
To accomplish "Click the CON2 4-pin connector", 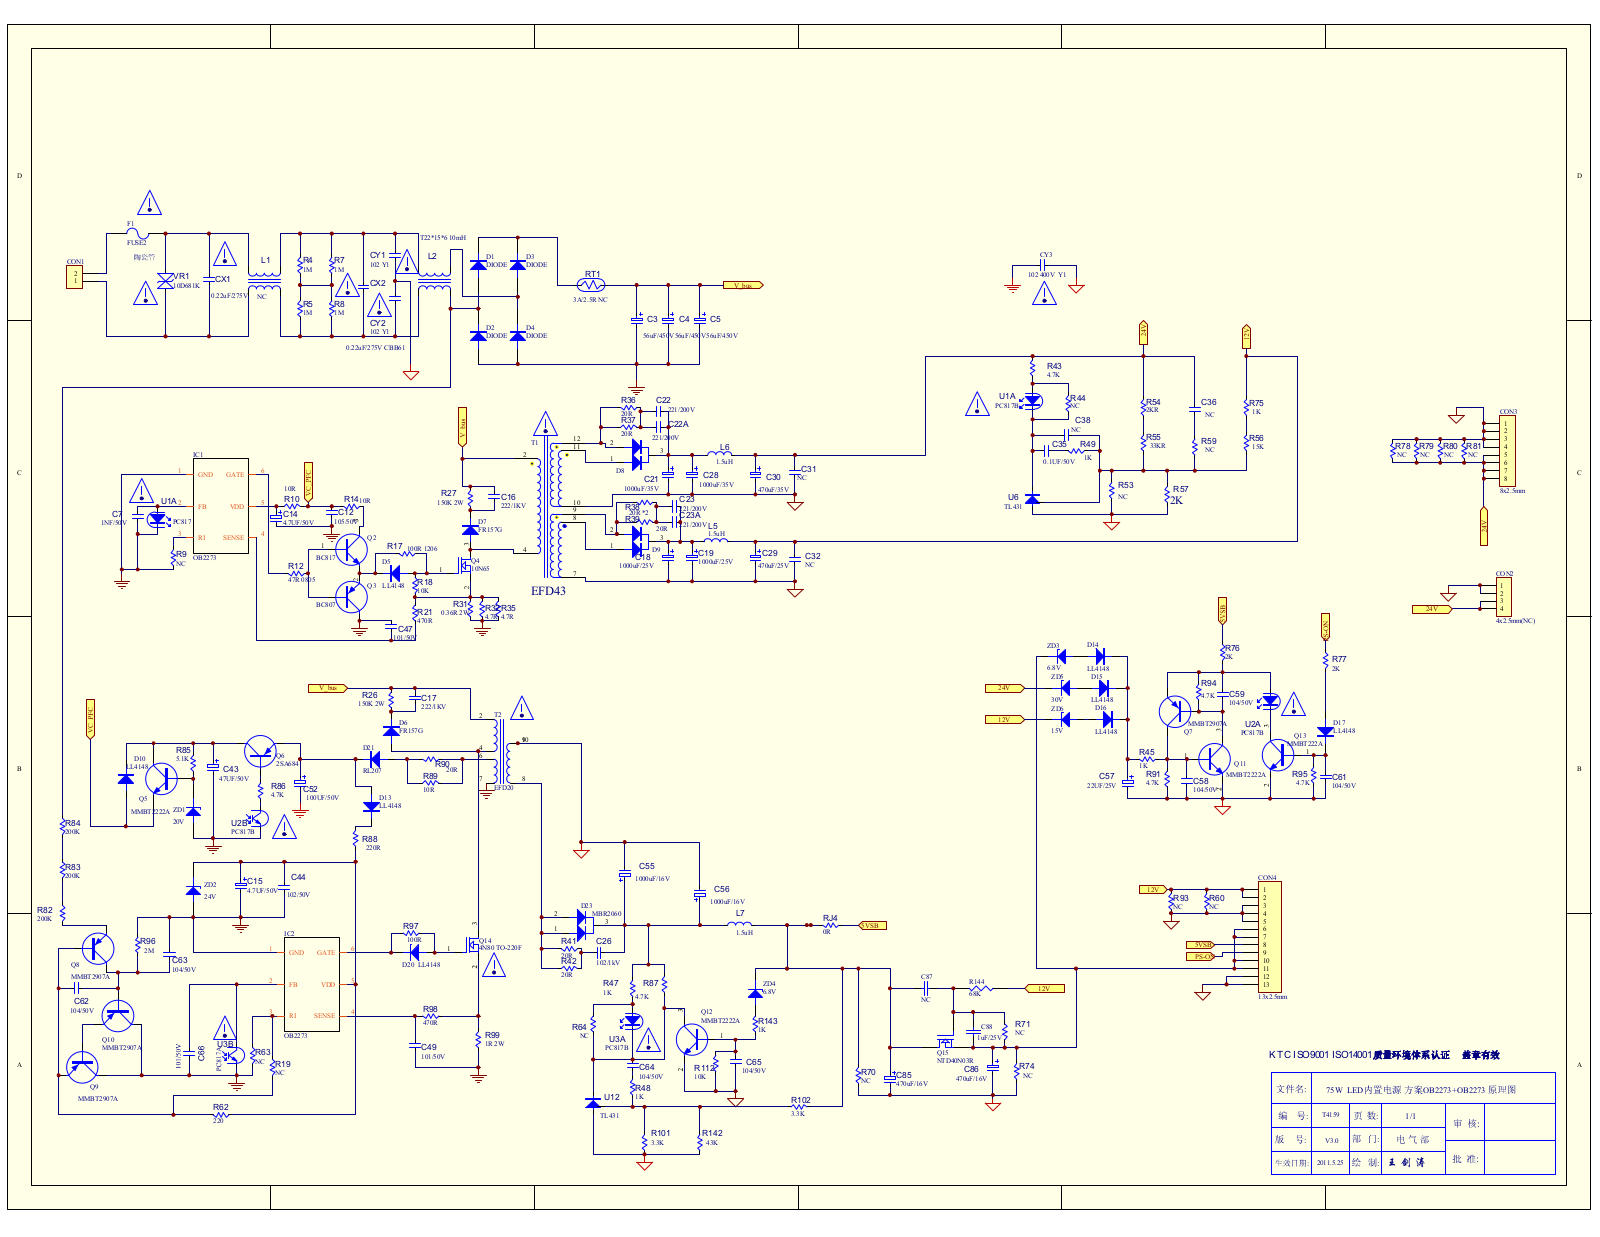I will pos(1503,596).
